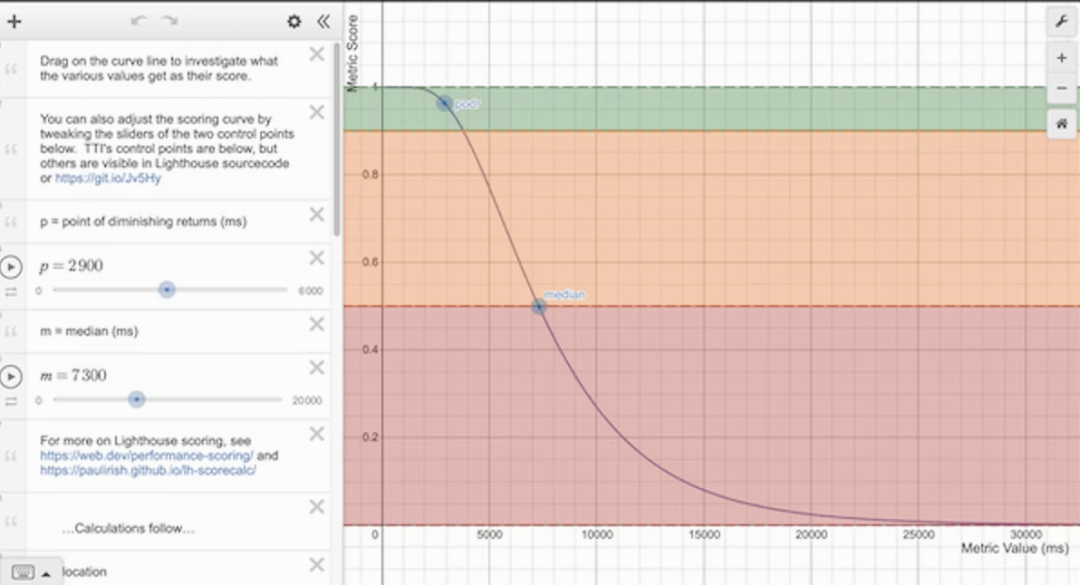The height and width of the screenshot is (585, 1080).
Task: Redo the last undone change
Action: coord(169,21)
